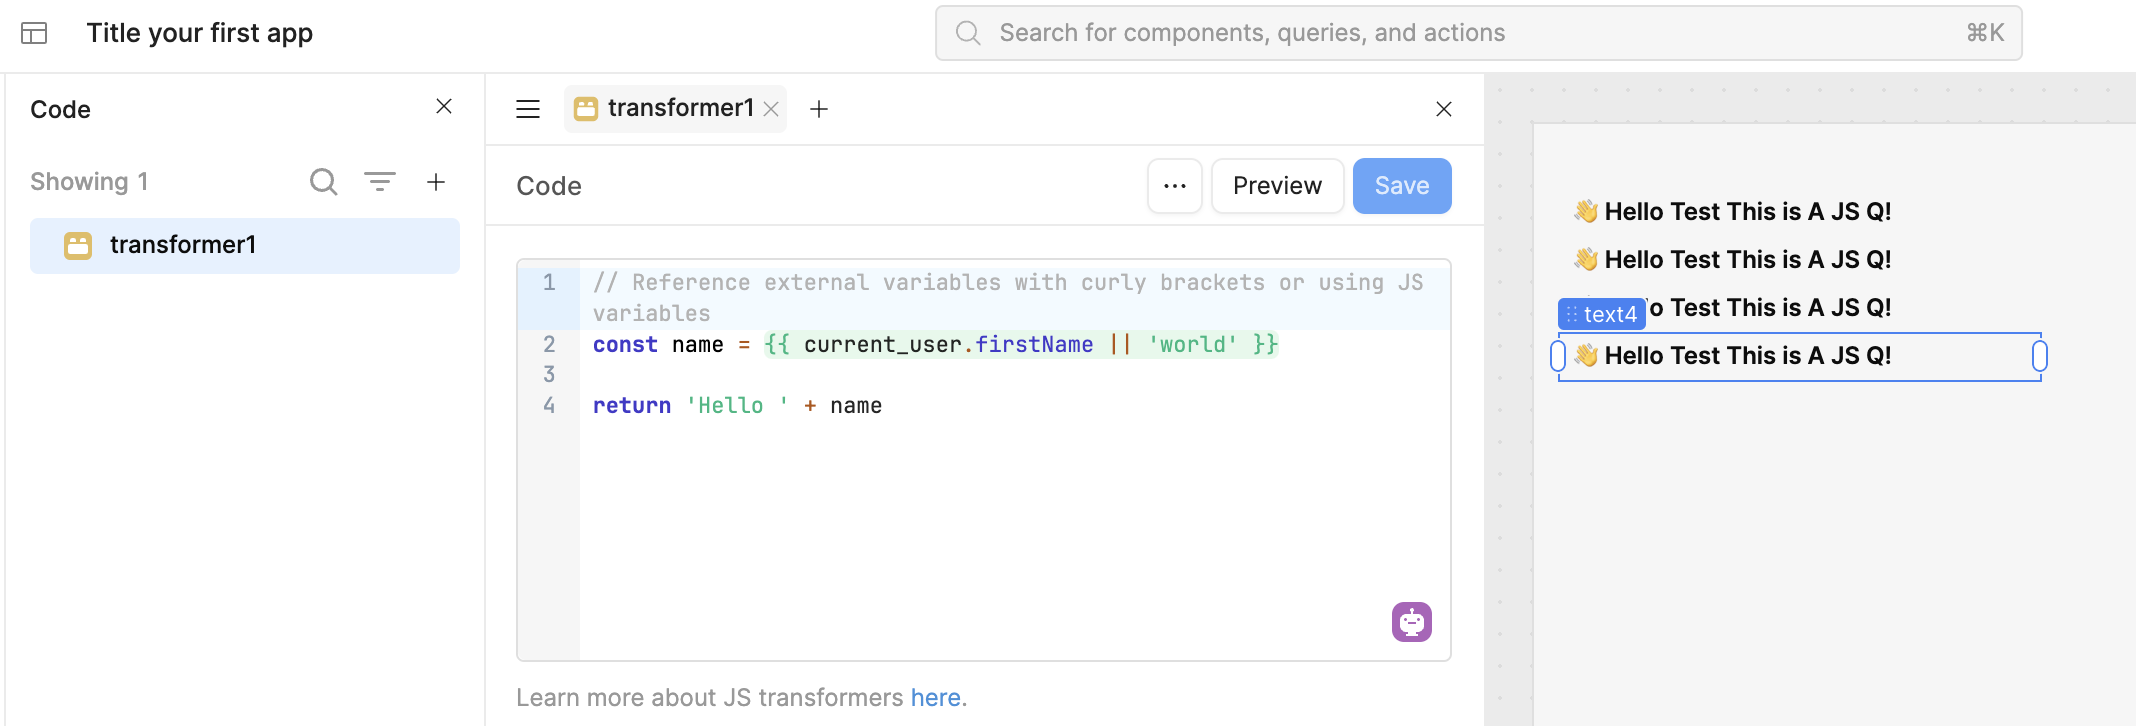2136x726 pixels.
Task: Add new code item with plus icon
Action: pyautogui.click(x=436, y=182)
